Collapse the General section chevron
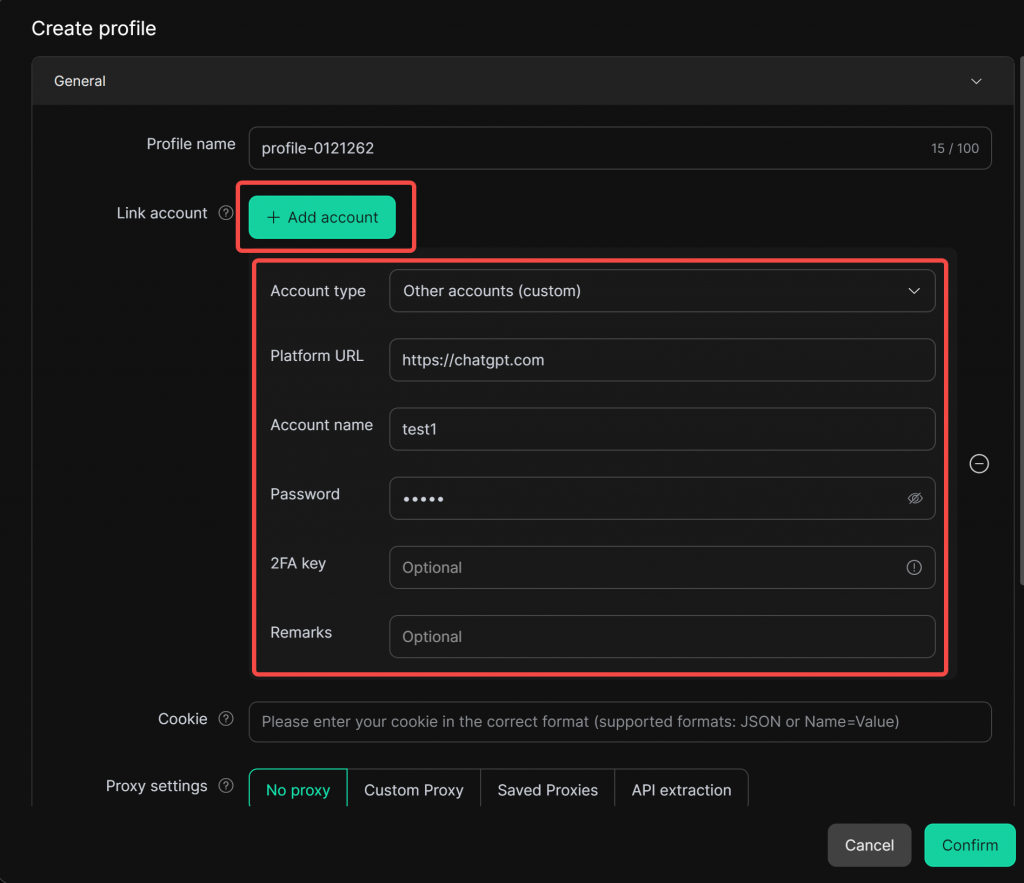 coord(976,81)
